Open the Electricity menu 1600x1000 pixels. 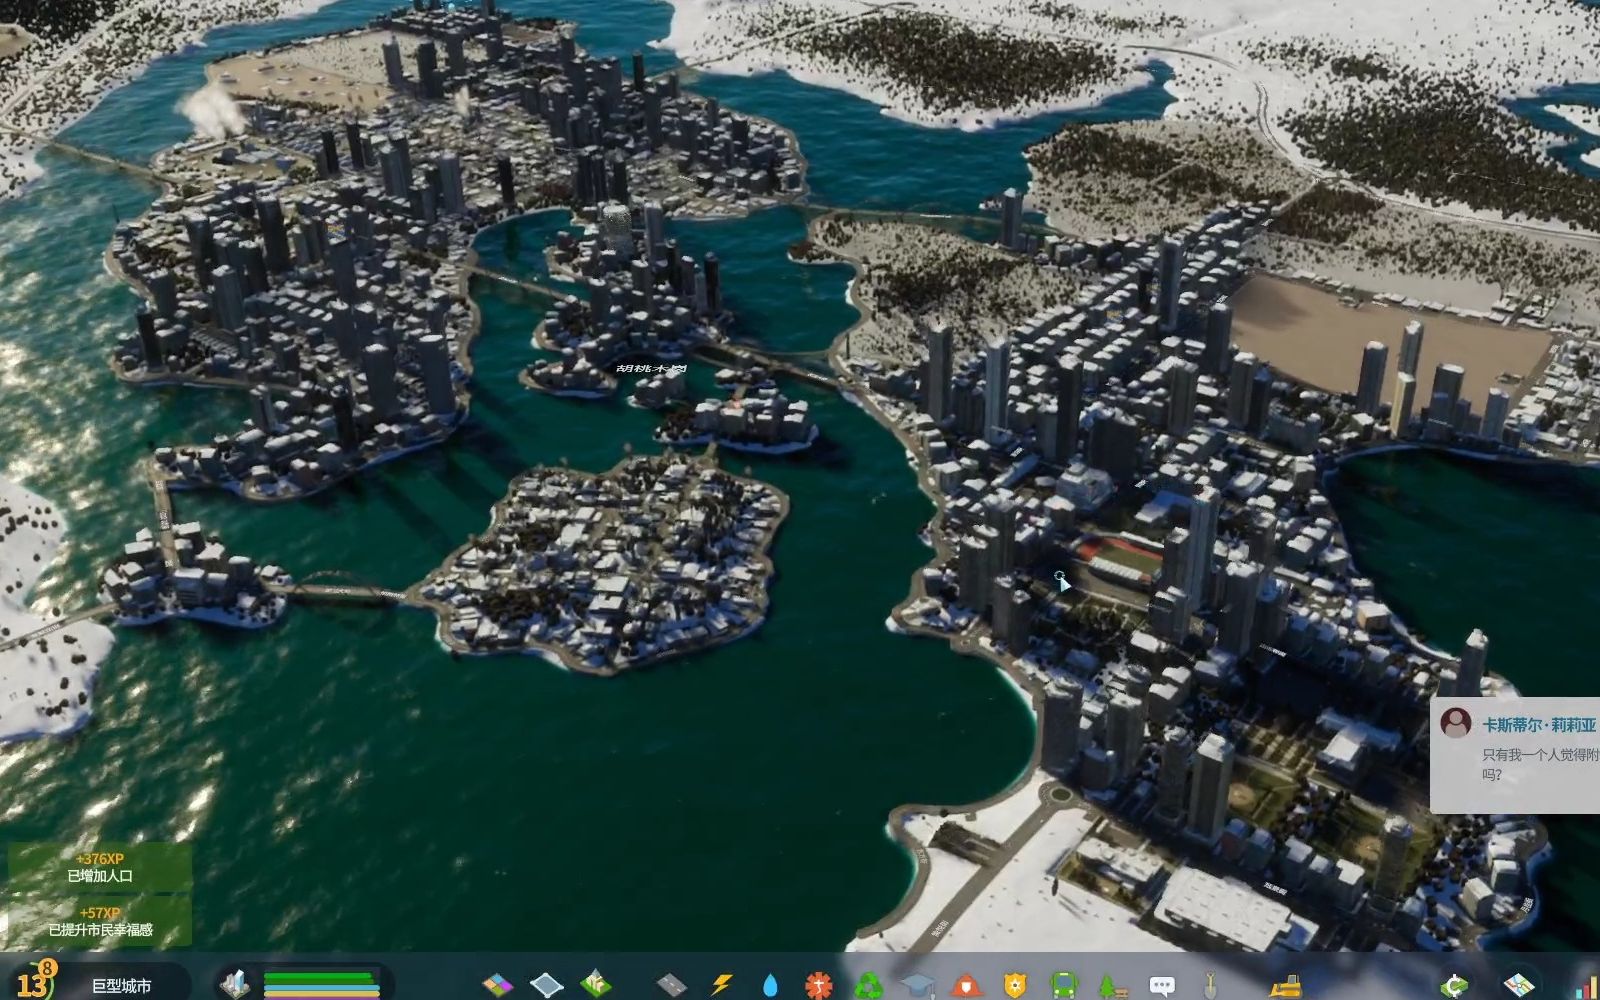pyautogui.click(x=721, y=984)
